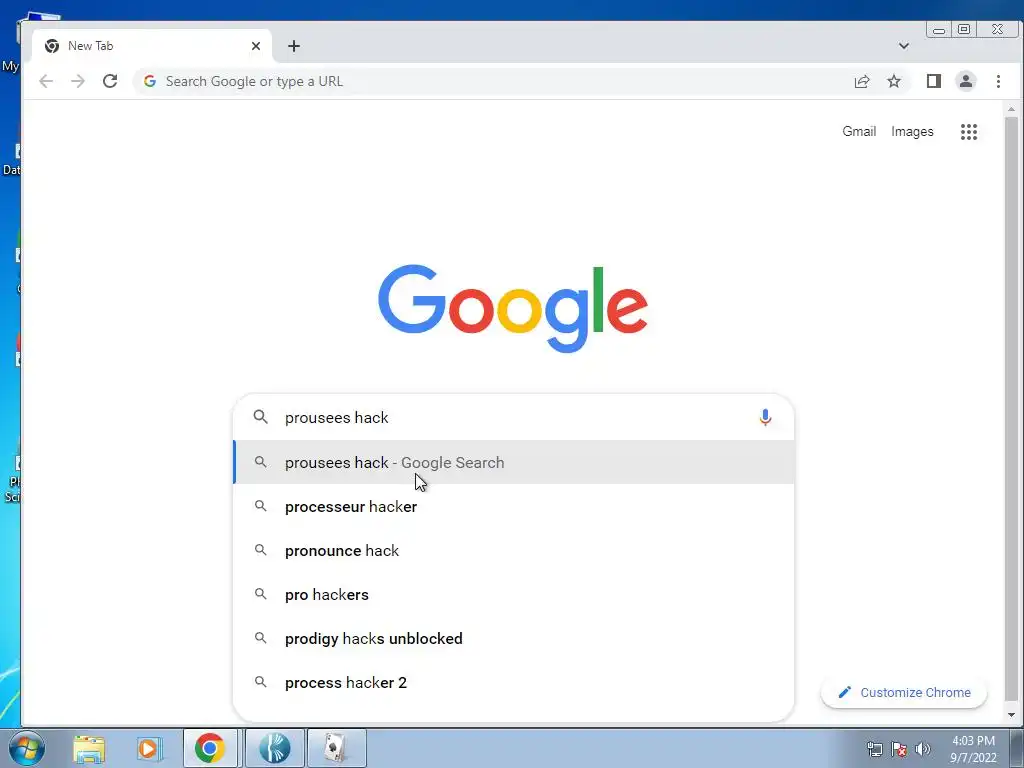
Task: Expand the tab search chevron
Action: pyautogui.click(x=904, y=46)
